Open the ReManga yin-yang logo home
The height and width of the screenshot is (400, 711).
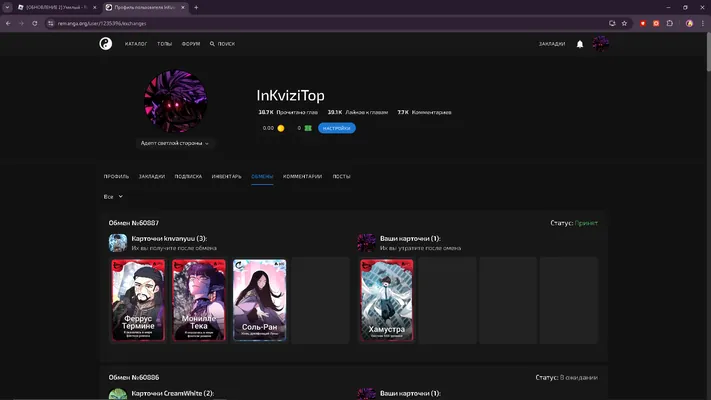pyautogui.click(x=106, y=44)
